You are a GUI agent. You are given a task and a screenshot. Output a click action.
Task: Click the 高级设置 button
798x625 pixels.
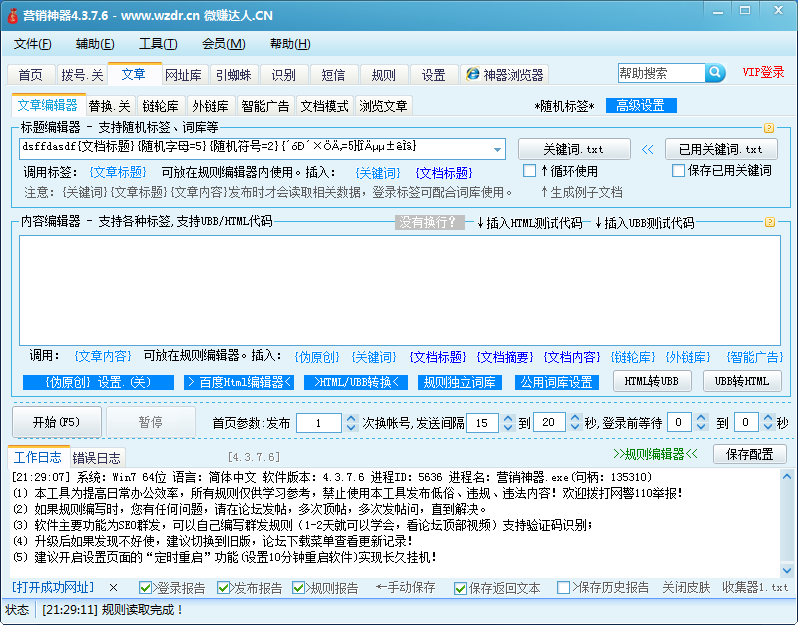[x=641, y=106]
